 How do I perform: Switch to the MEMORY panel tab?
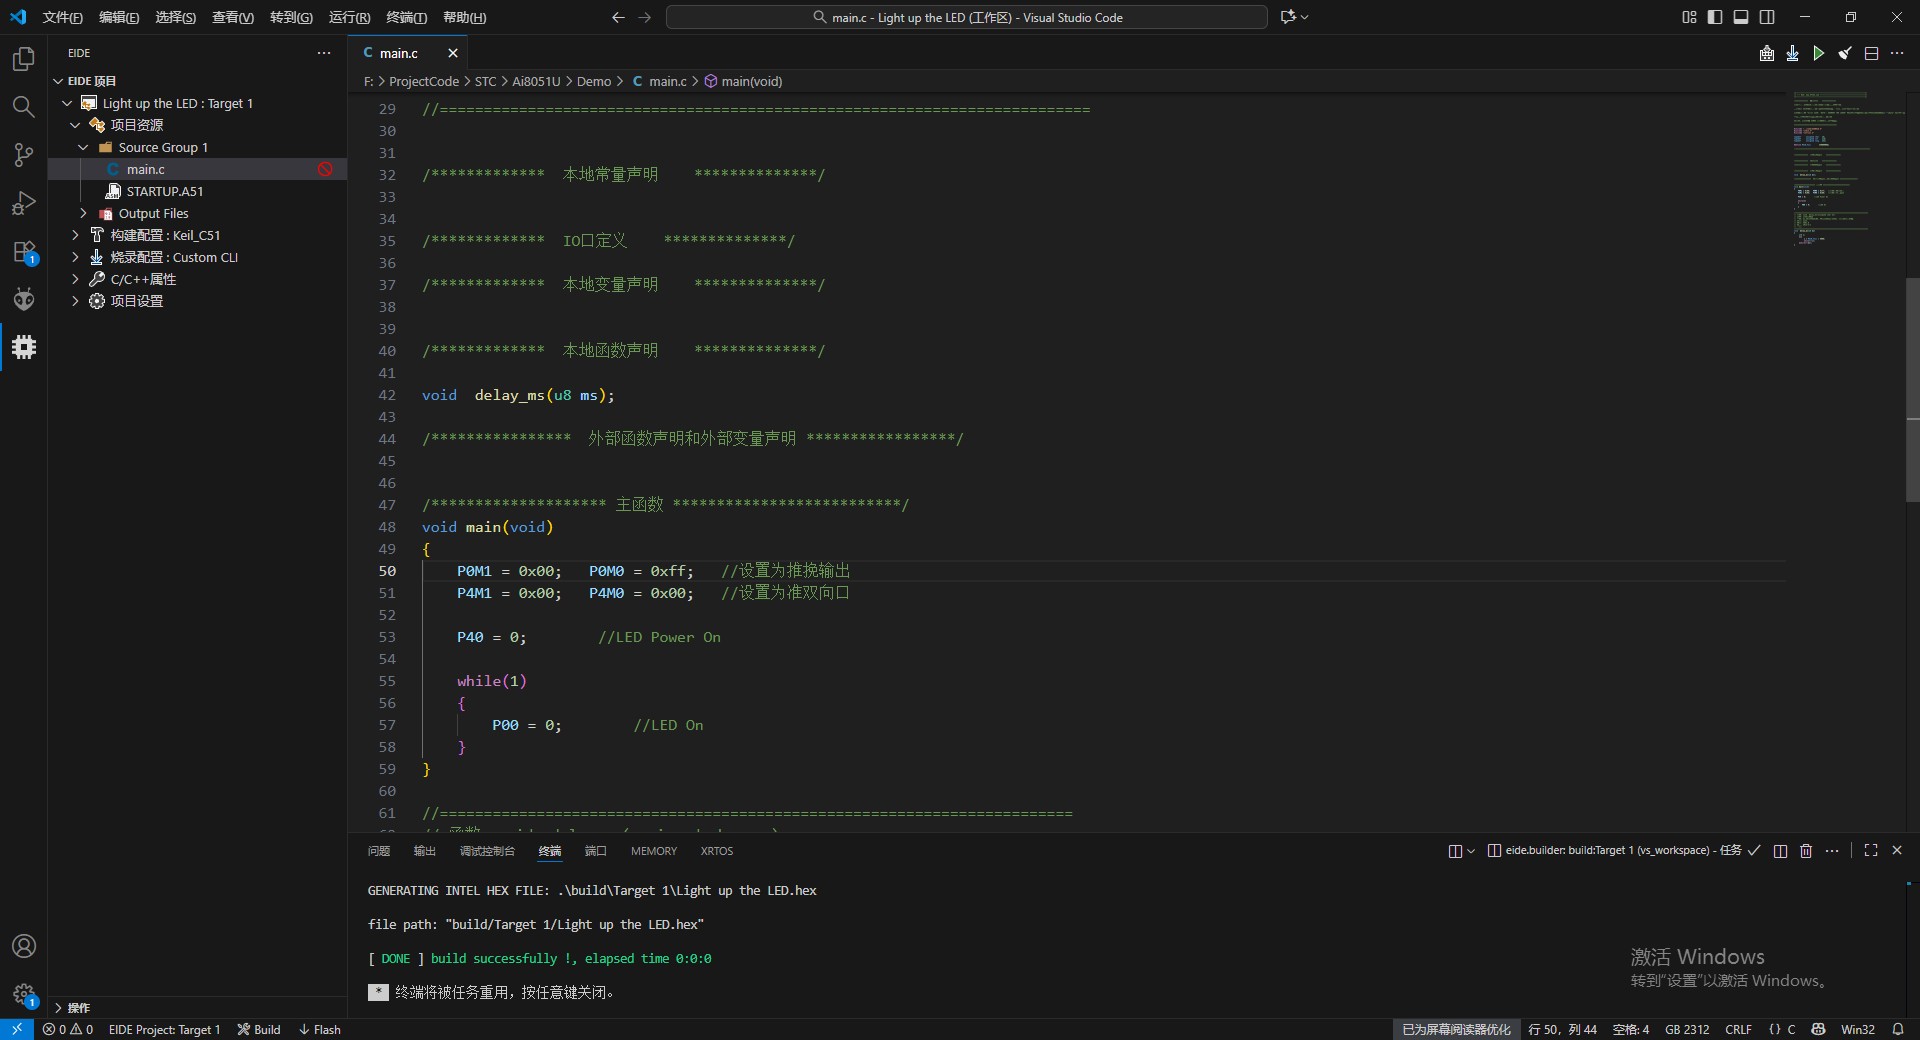[653, 851]
